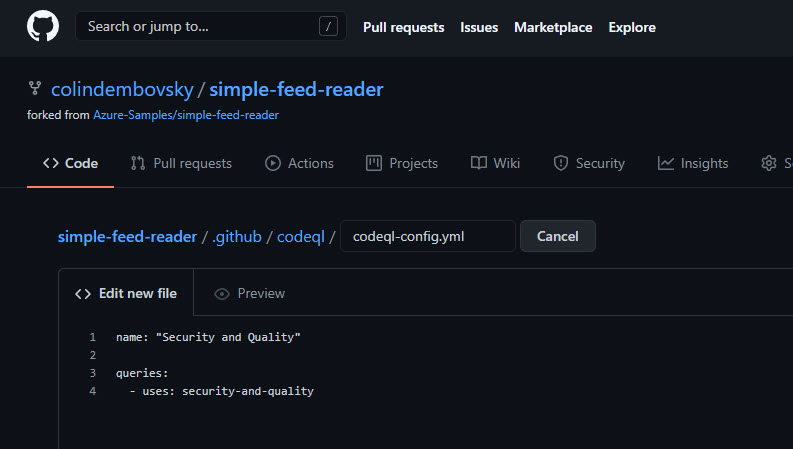Image resolution: width=793 pixels, height=449 pixels.
Task: Click the fork icon beside colindembovsky
Action: tap(34, 88)
